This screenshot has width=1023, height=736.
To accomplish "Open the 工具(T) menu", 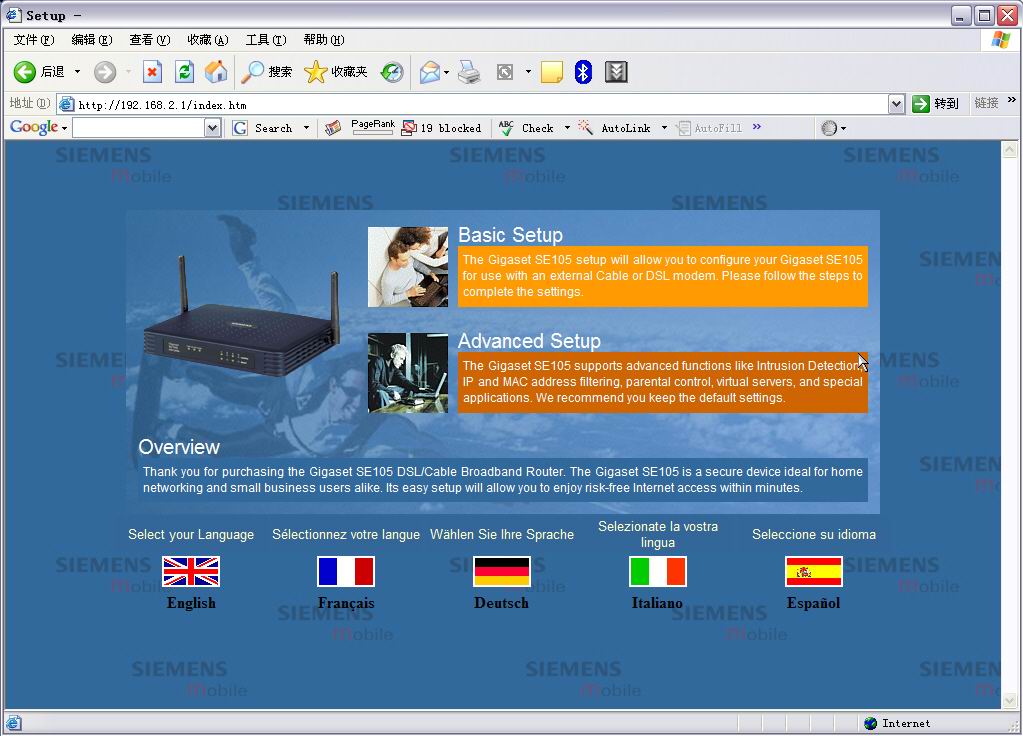I will click(265, 40).
